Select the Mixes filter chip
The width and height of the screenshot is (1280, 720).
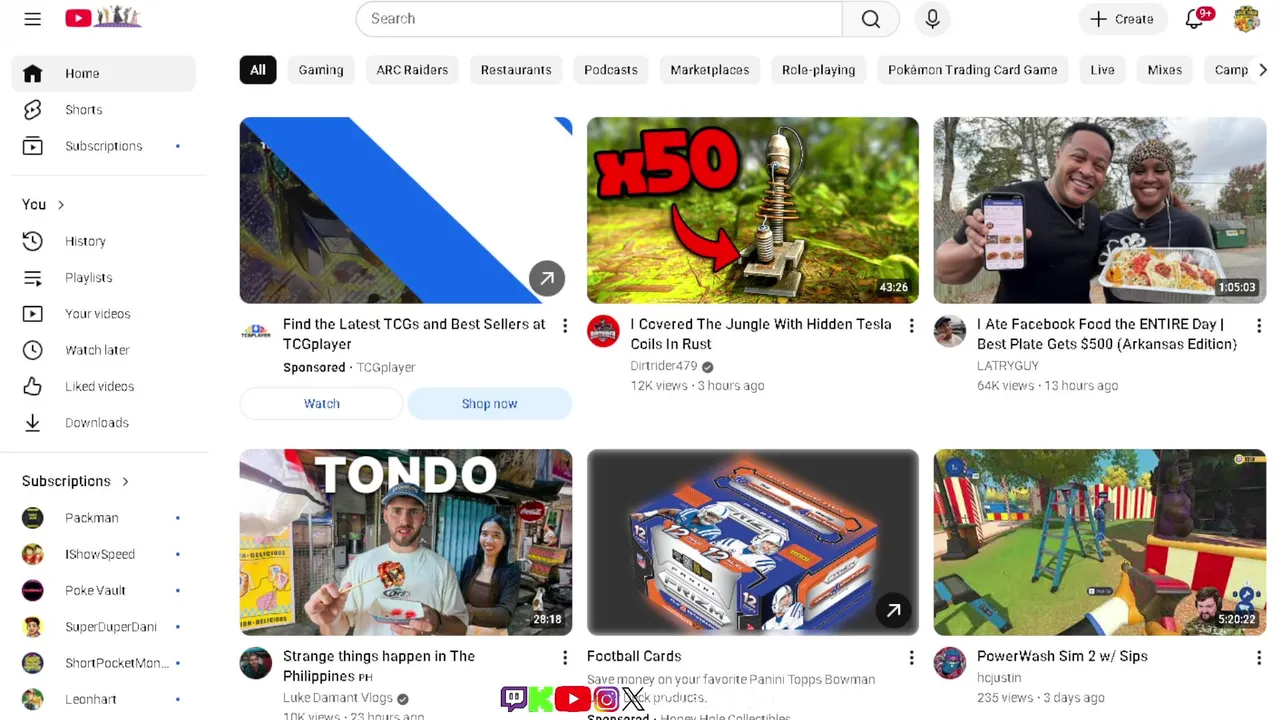point(1165,70)
